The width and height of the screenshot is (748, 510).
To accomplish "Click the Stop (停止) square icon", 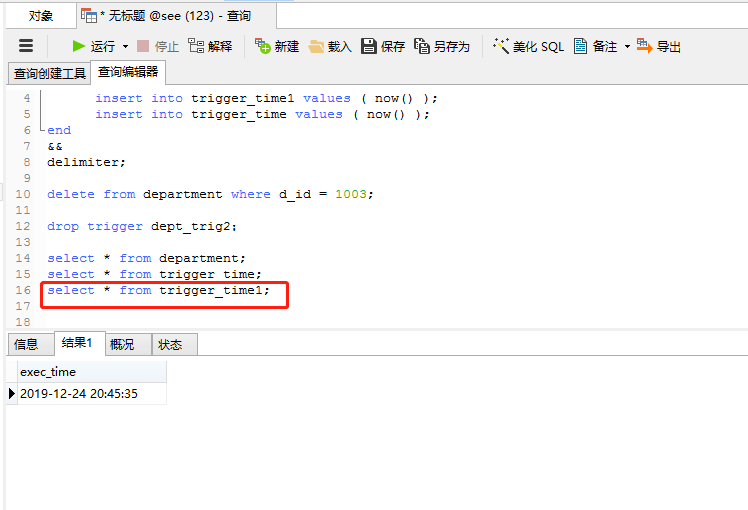I will [143, 46].
